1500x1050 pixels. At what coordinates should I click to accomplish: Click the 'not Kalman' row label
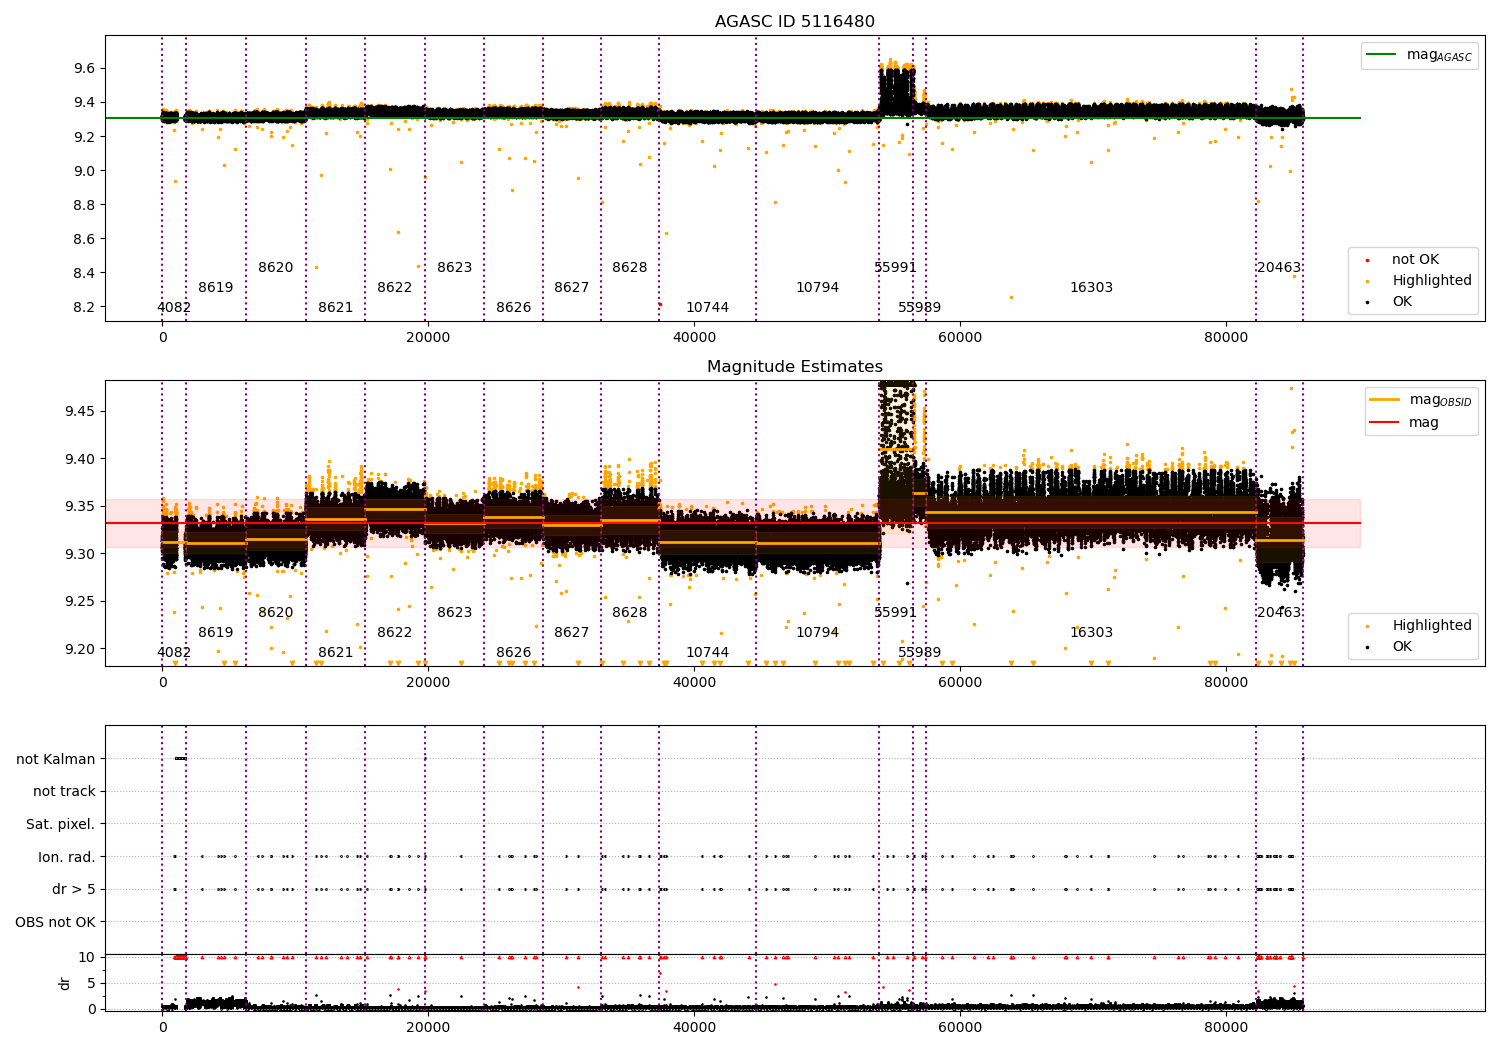click(56, 759)
